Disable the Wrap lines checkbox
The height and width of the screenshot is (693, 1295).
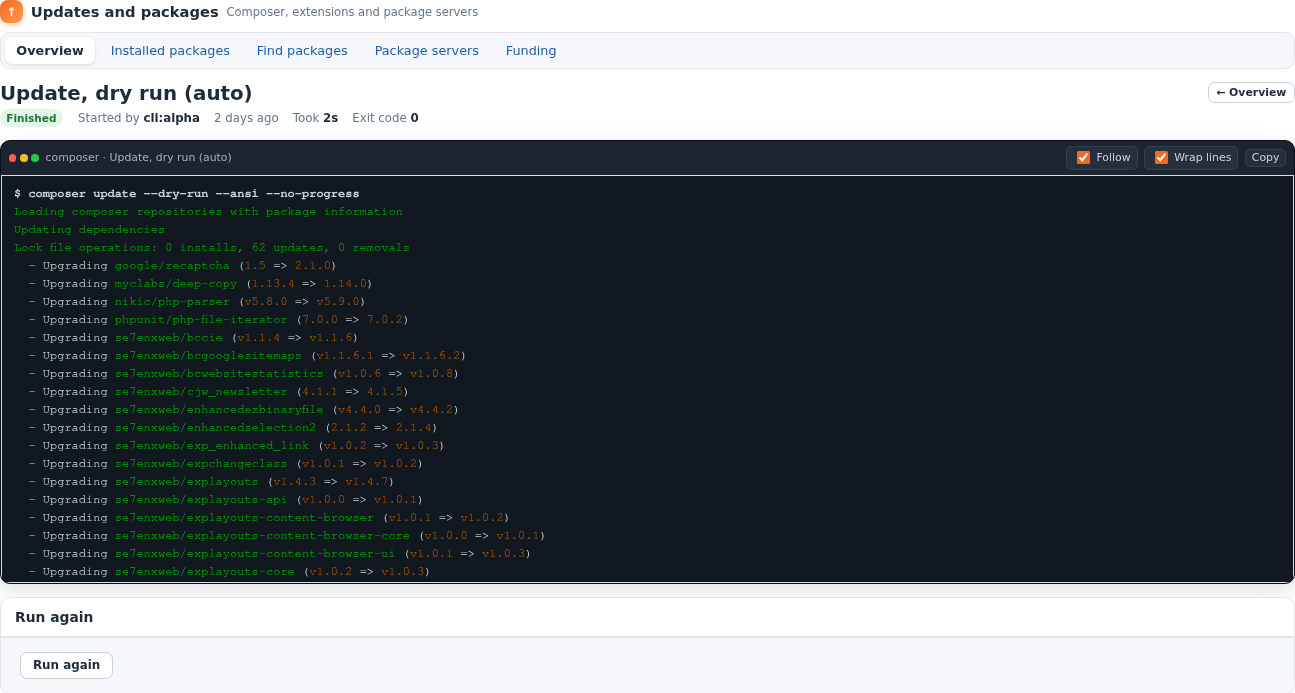(x=1161, y=157)
